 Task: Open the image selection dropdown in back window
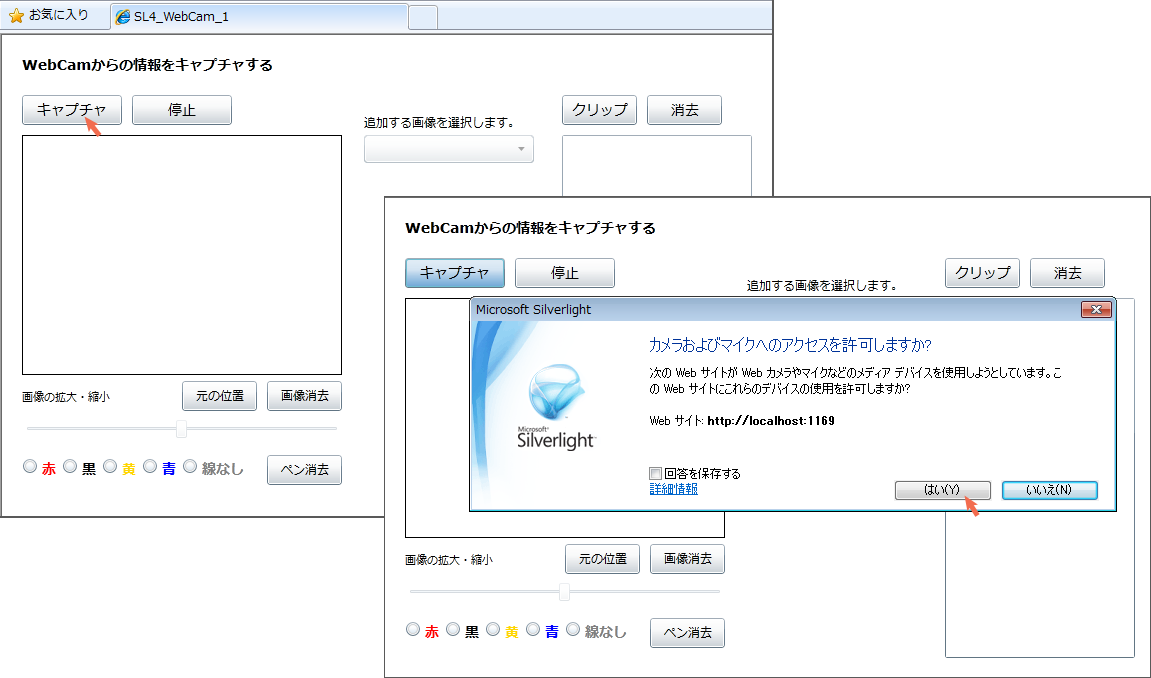(x=449, y=149)
